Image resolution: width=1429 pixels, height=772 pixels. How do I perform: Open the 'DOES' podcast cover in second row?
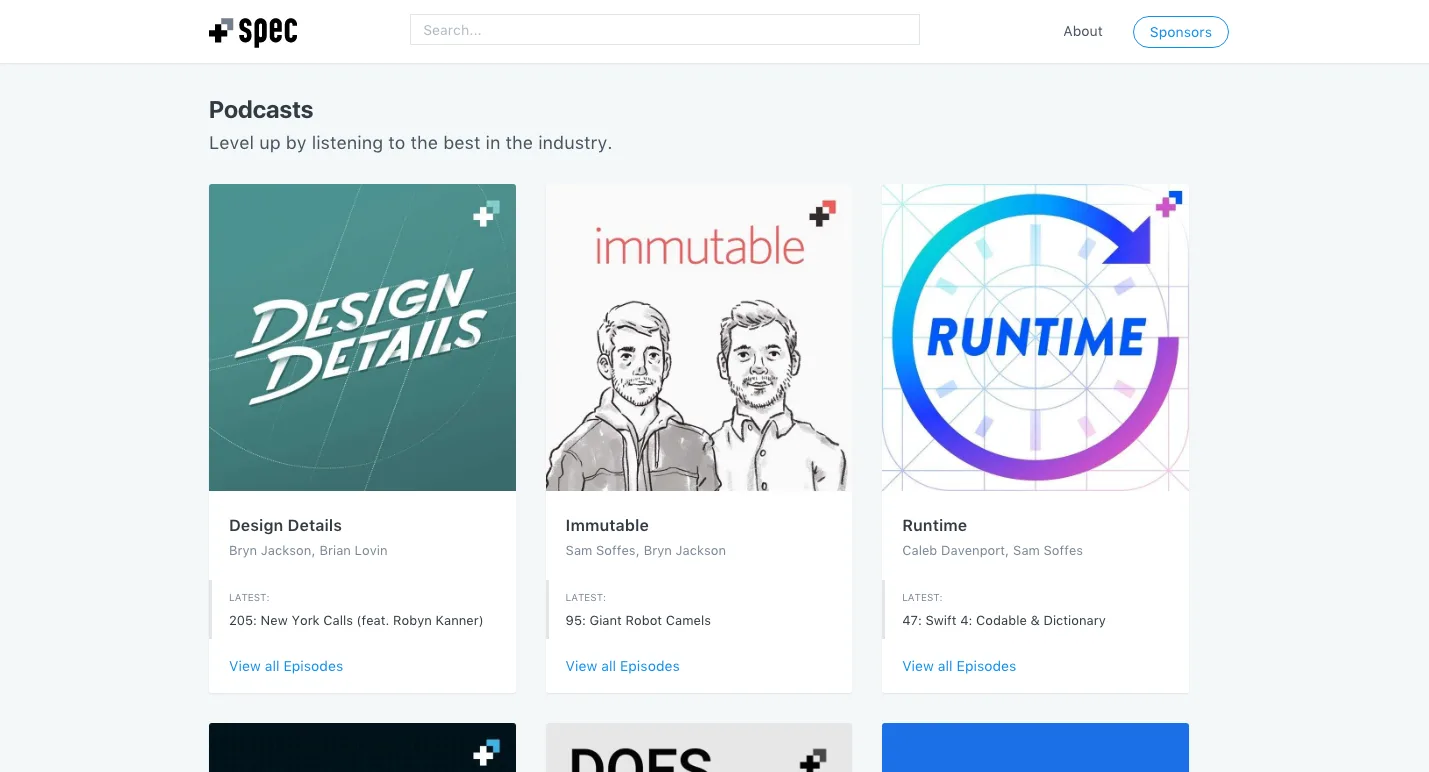pos(699,747)
